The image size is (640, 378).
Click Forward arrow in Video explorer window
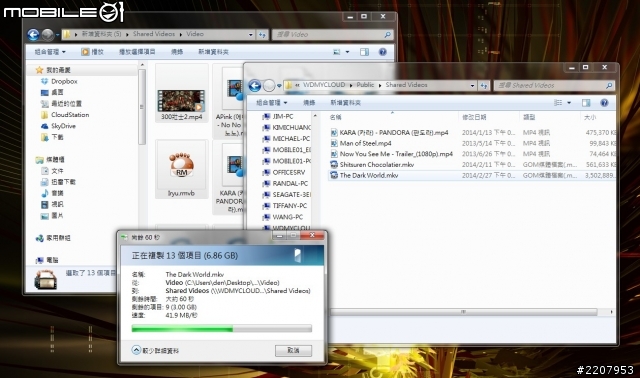pyautogui.click(x=48, y=35)
